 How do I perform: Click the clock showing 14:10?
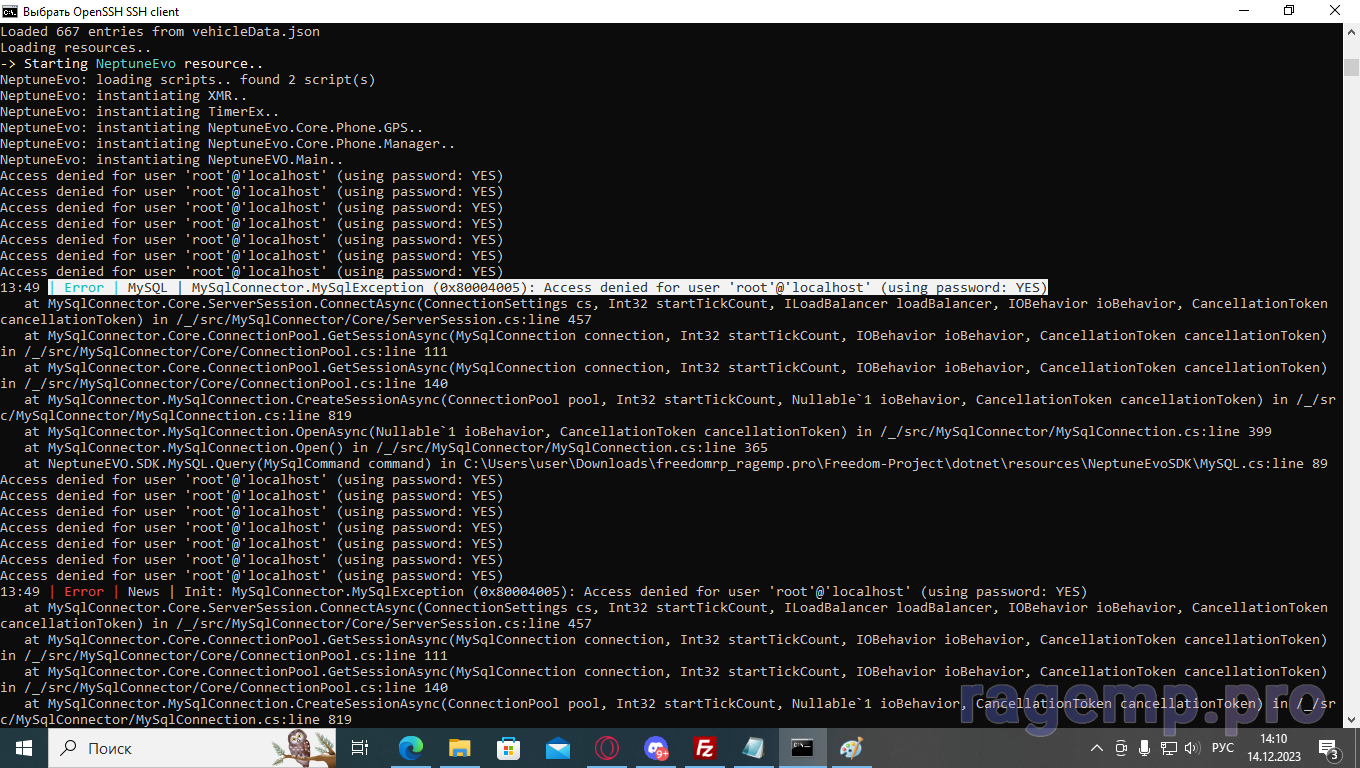click(x=1274, y=747)
